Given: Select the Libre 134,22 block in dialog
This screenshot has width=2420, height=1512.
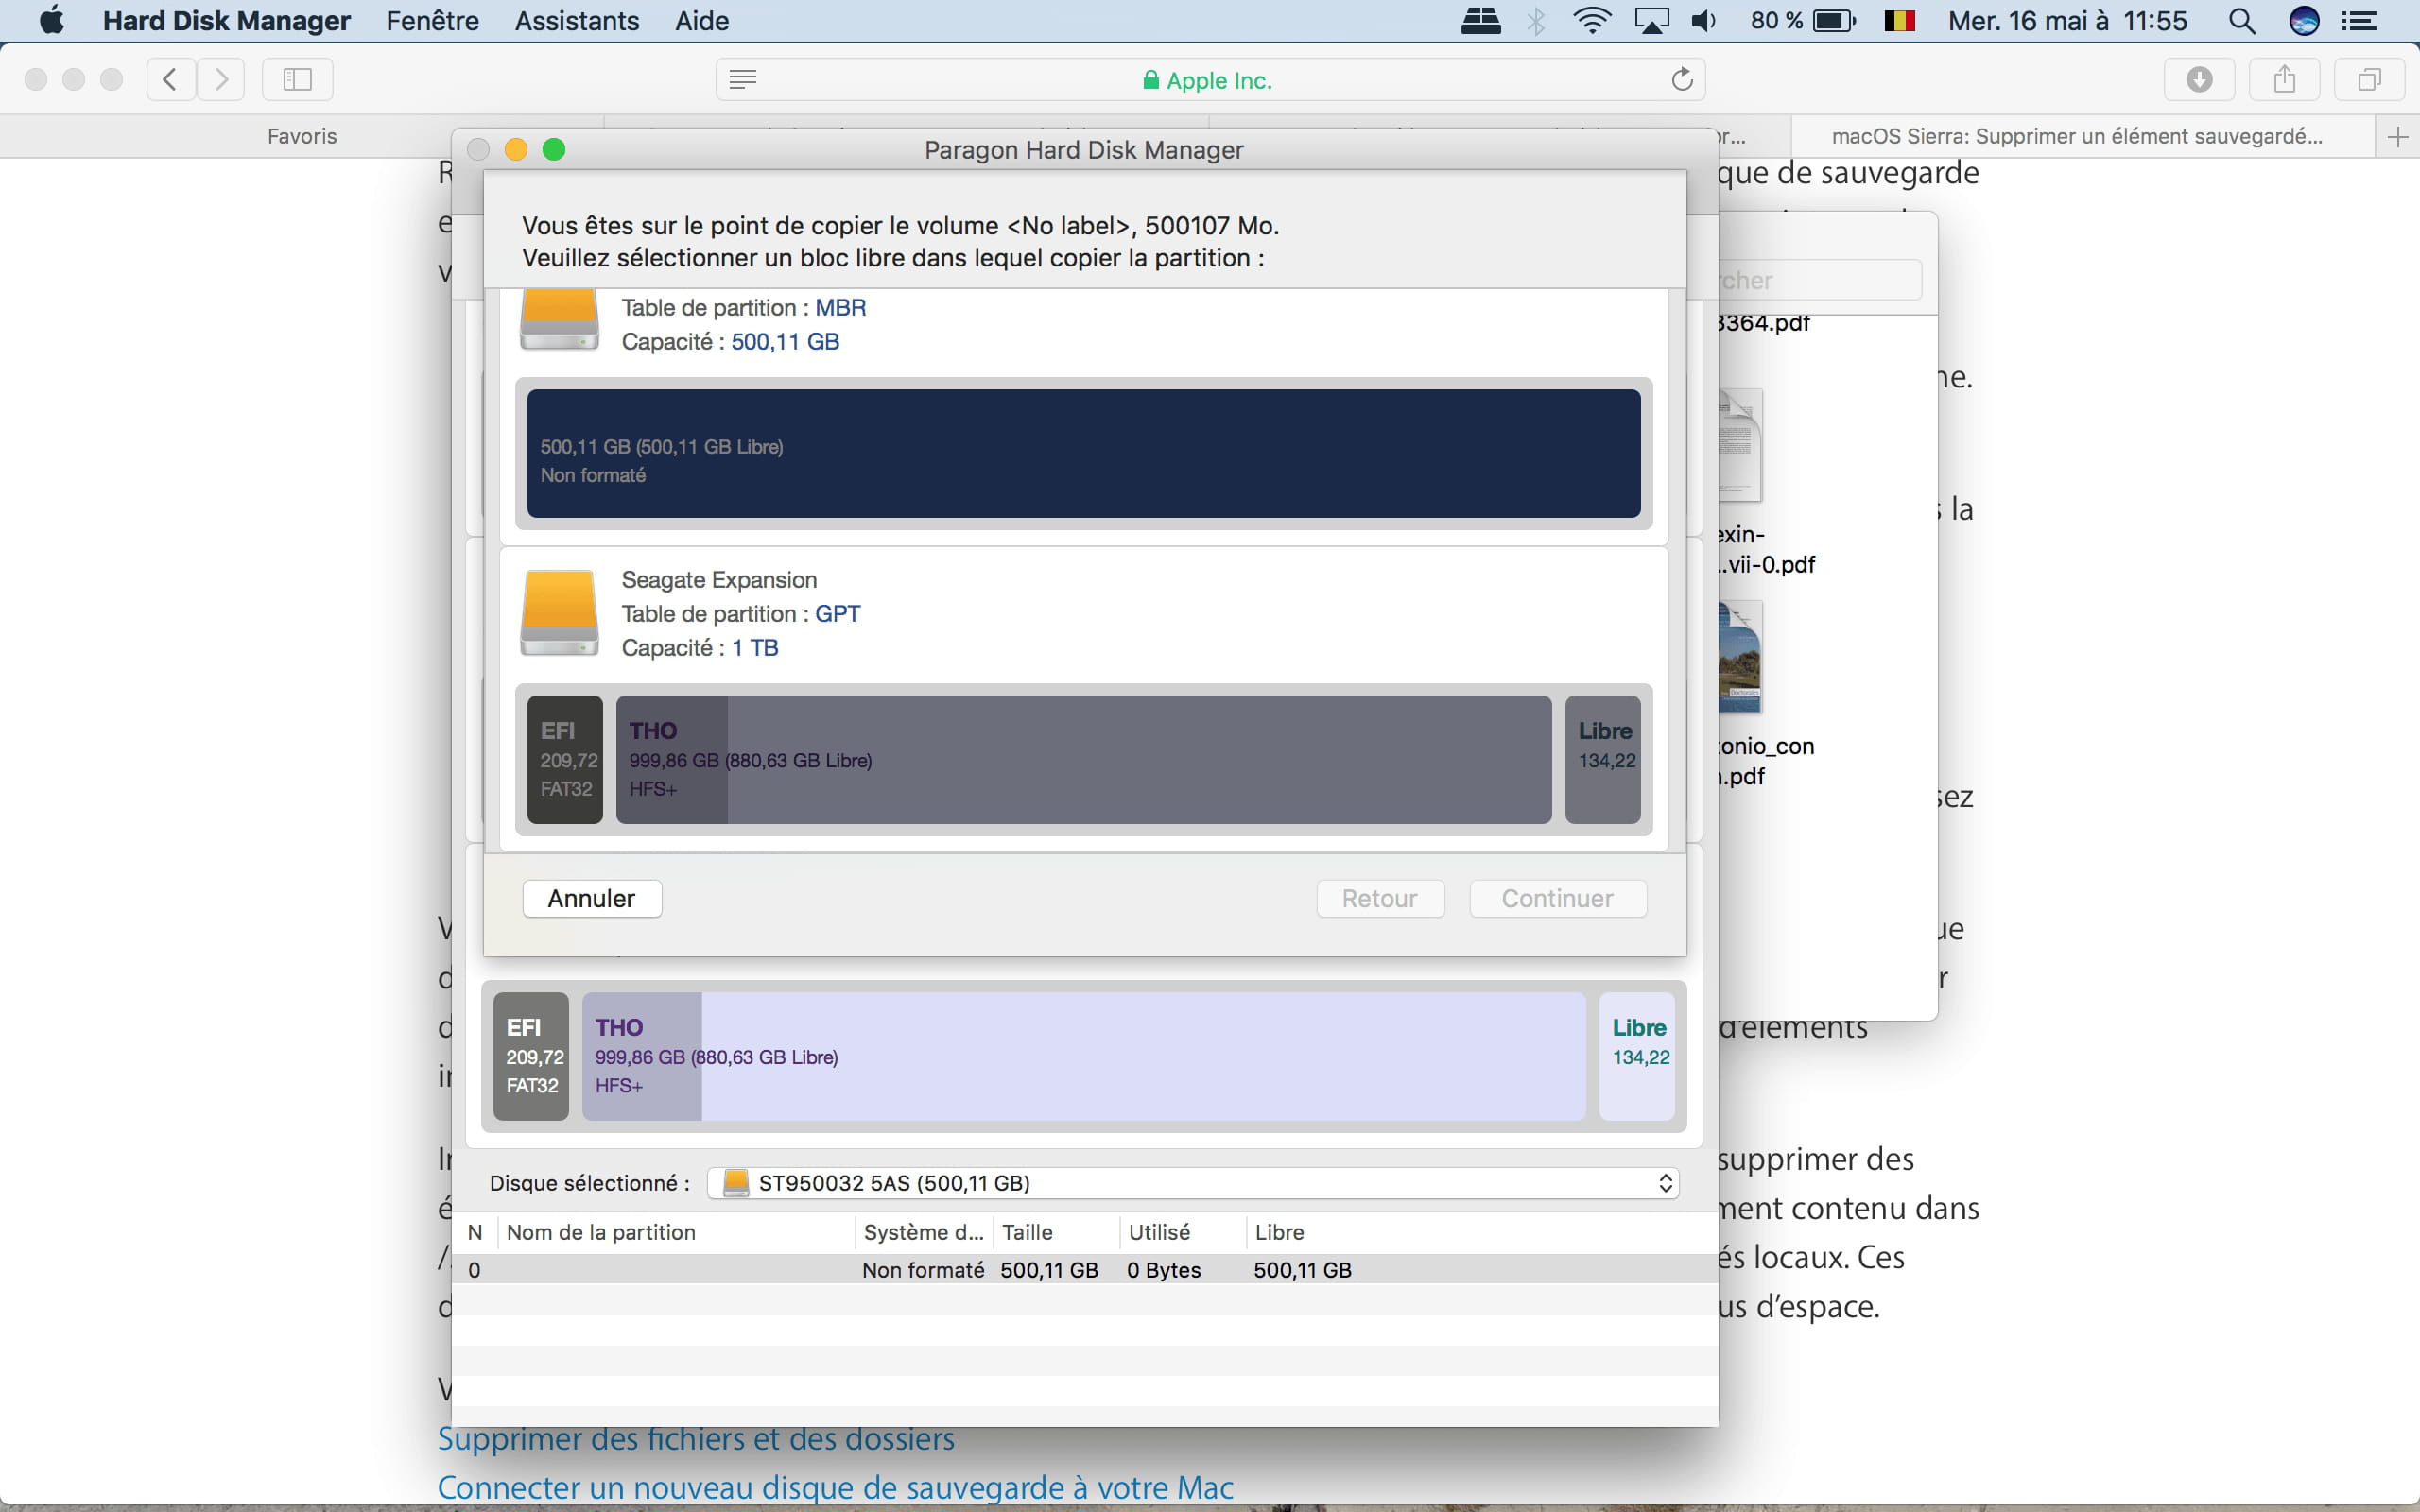Looking at the screenshot, I should pyautogui.click(x=1603, y=760).
